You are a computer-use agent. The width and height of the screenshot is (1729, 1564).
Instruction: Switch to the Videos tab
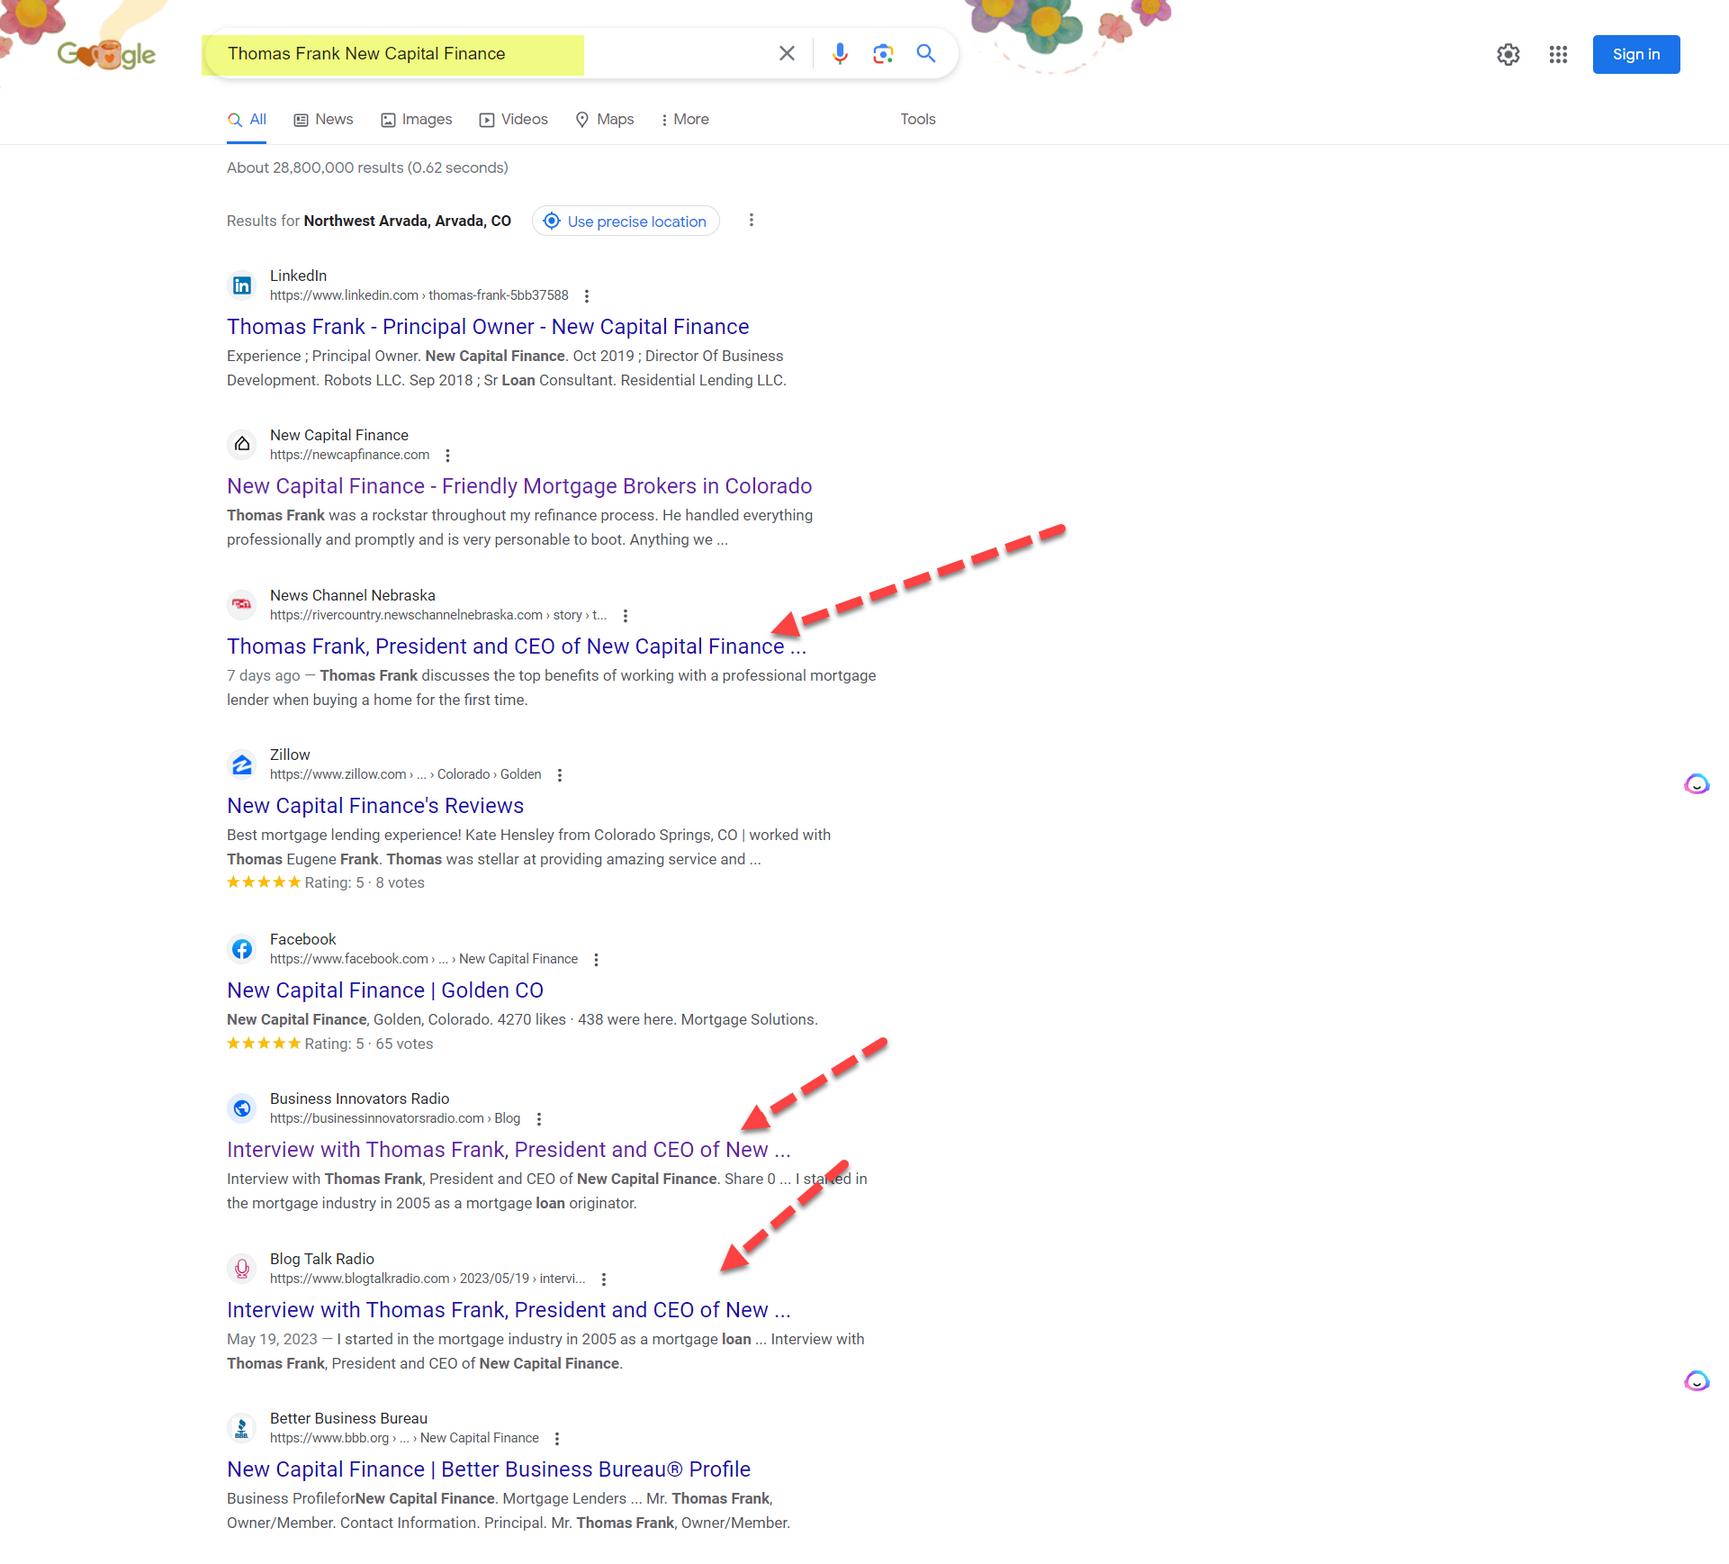(513, 120)
